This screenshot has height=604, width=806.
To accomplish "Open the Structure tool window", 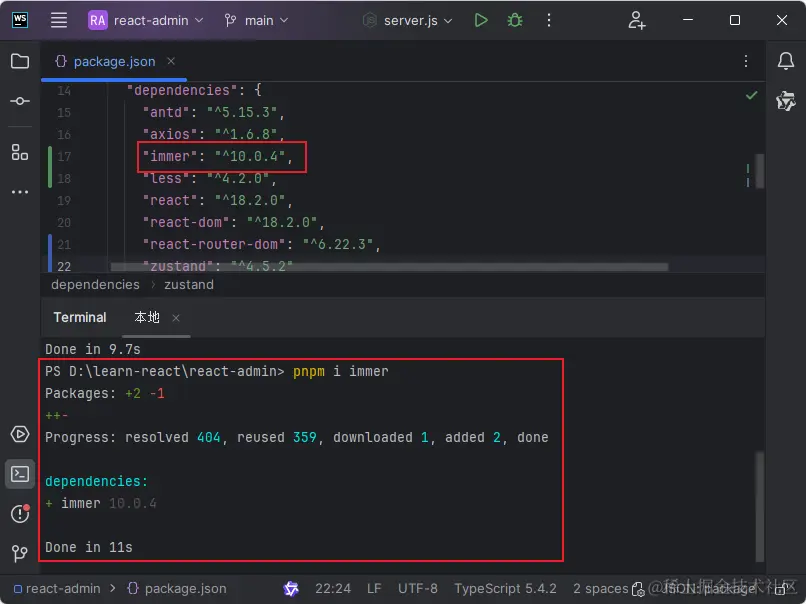I will [x=20, y=152].
